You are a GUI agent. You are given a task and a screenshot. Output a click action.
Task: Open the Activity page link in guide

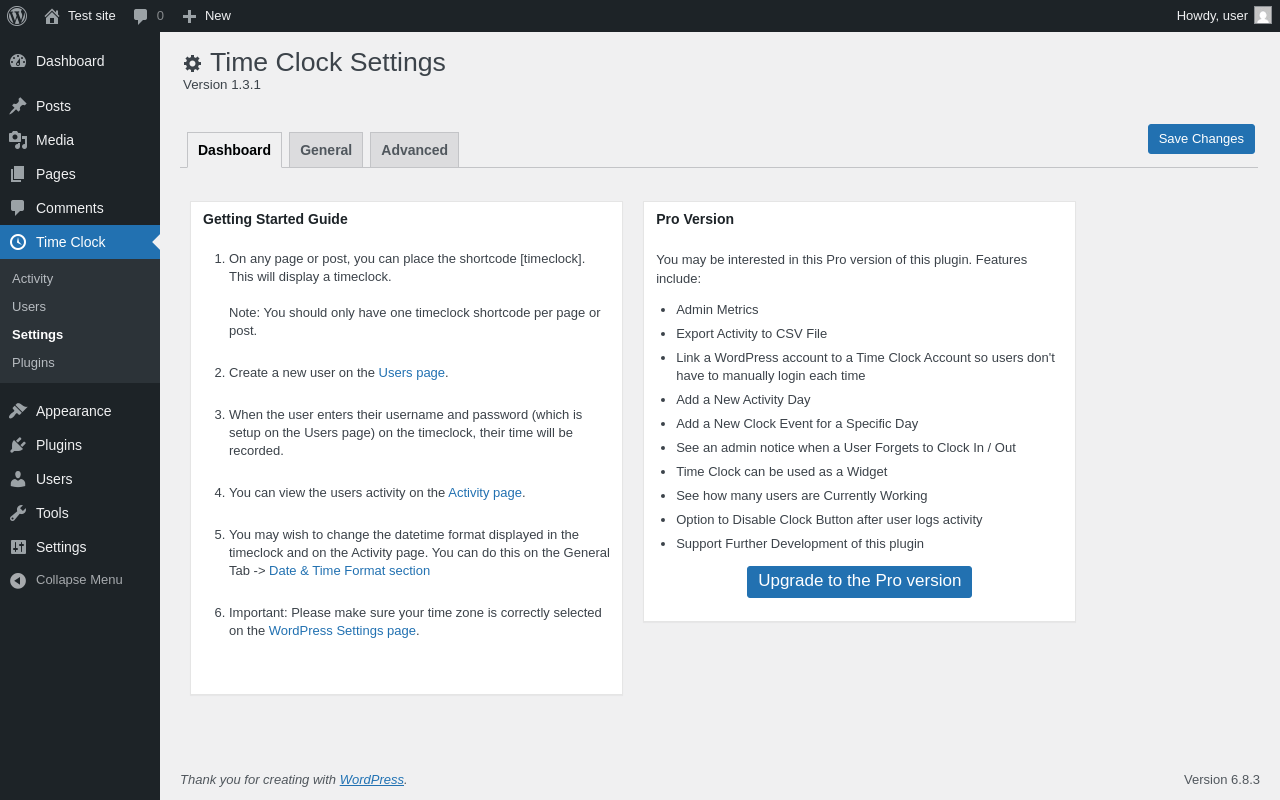pyautogui.click(x=485, y=493)
